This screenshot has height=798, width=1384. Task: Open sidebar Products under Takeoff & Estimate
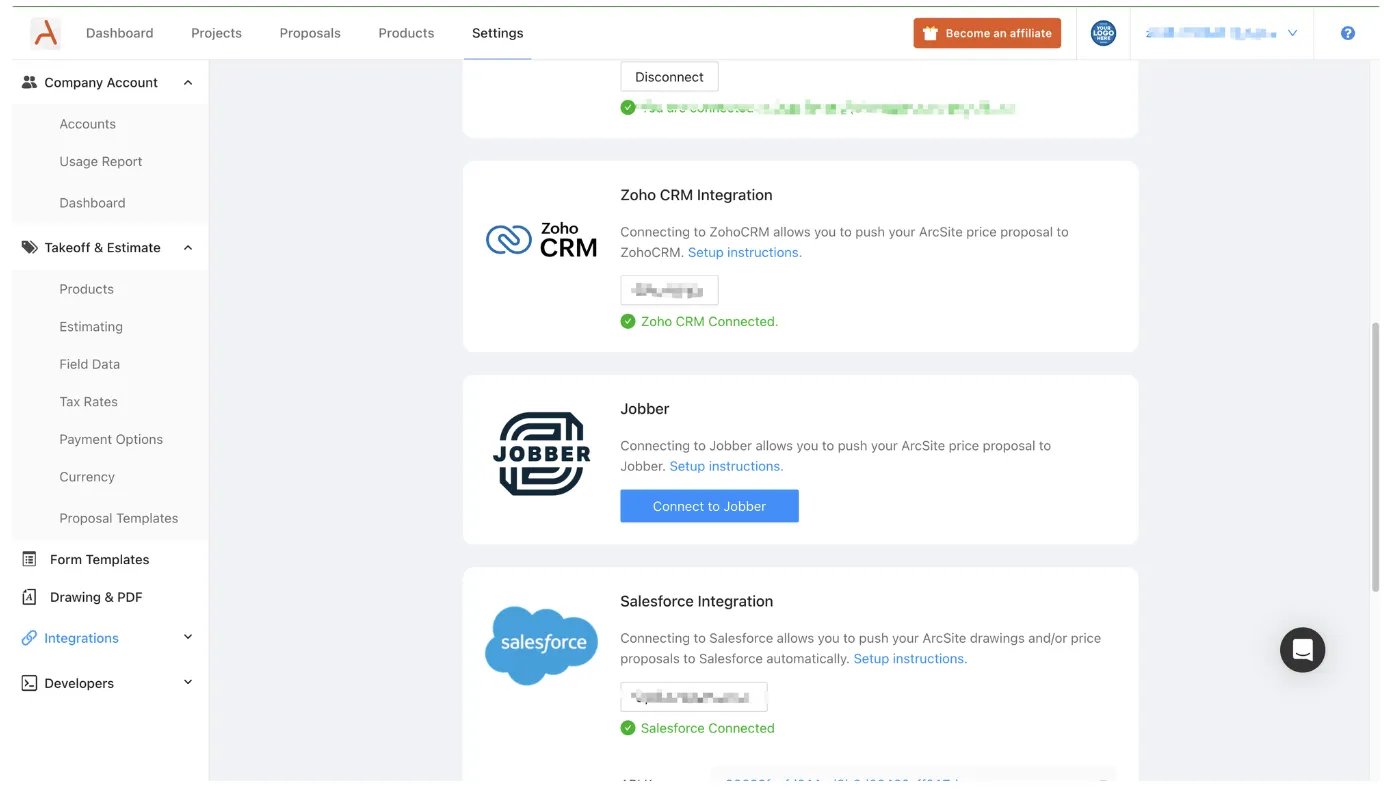[87, 289]
